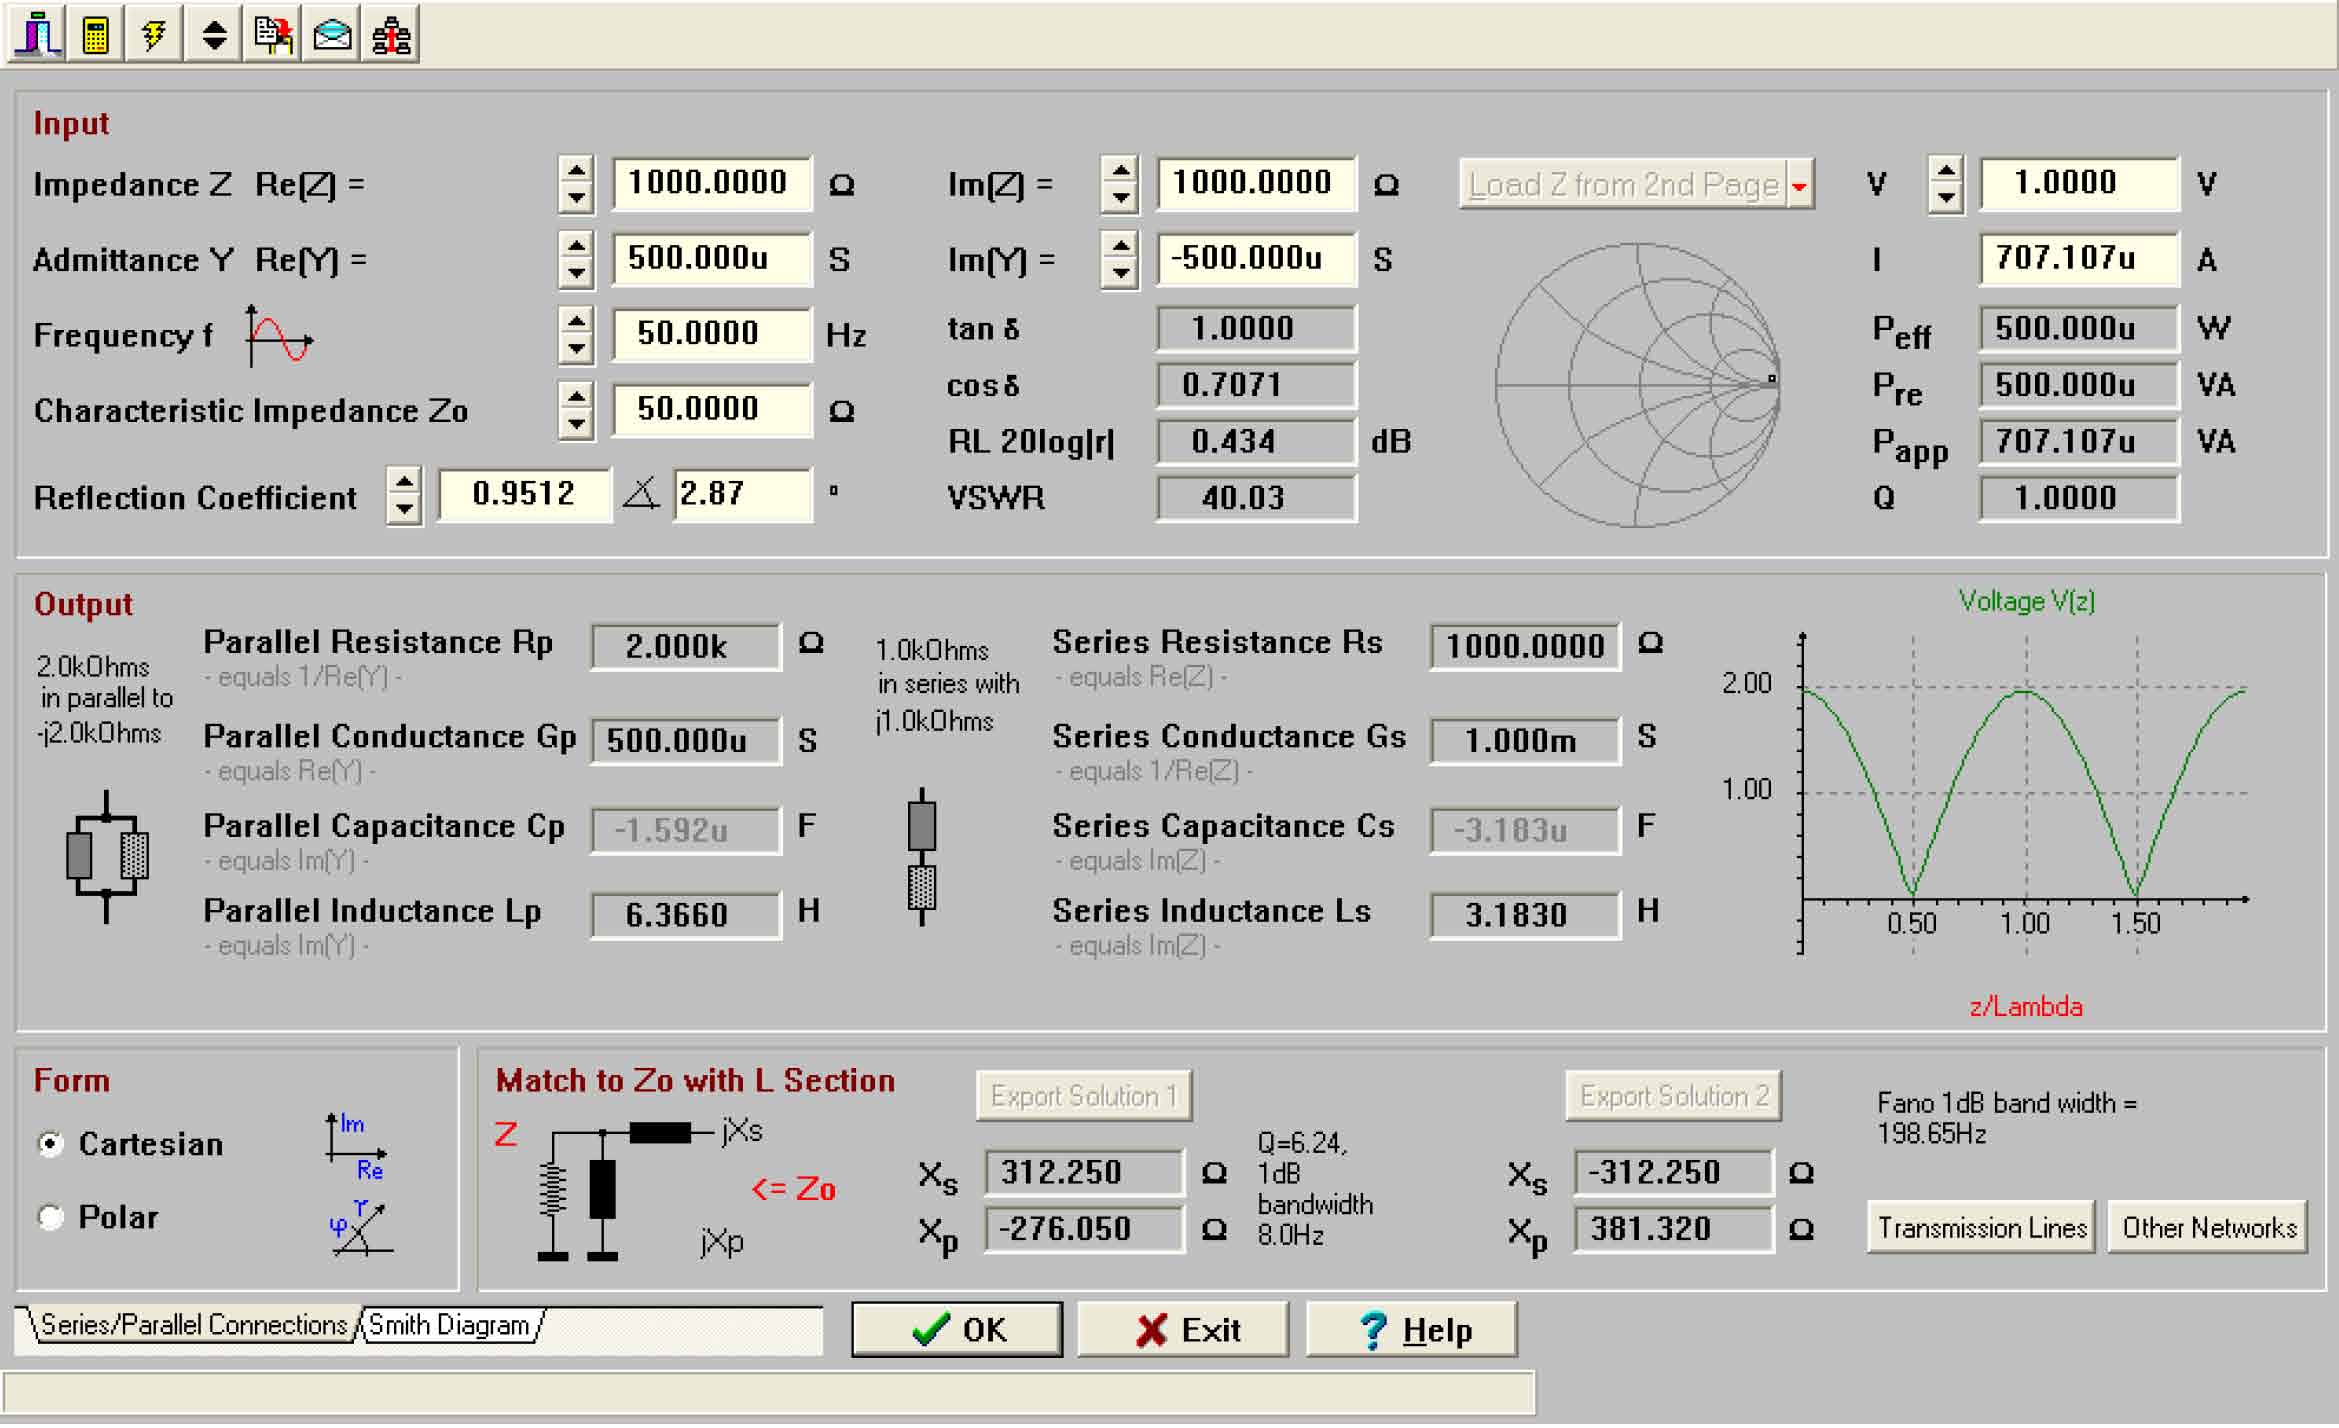Click the Im[Z] input field showing 1000.0000
This screenshot has width=2339, height=1428.
pyautogui.click(x=1256, y=184)
